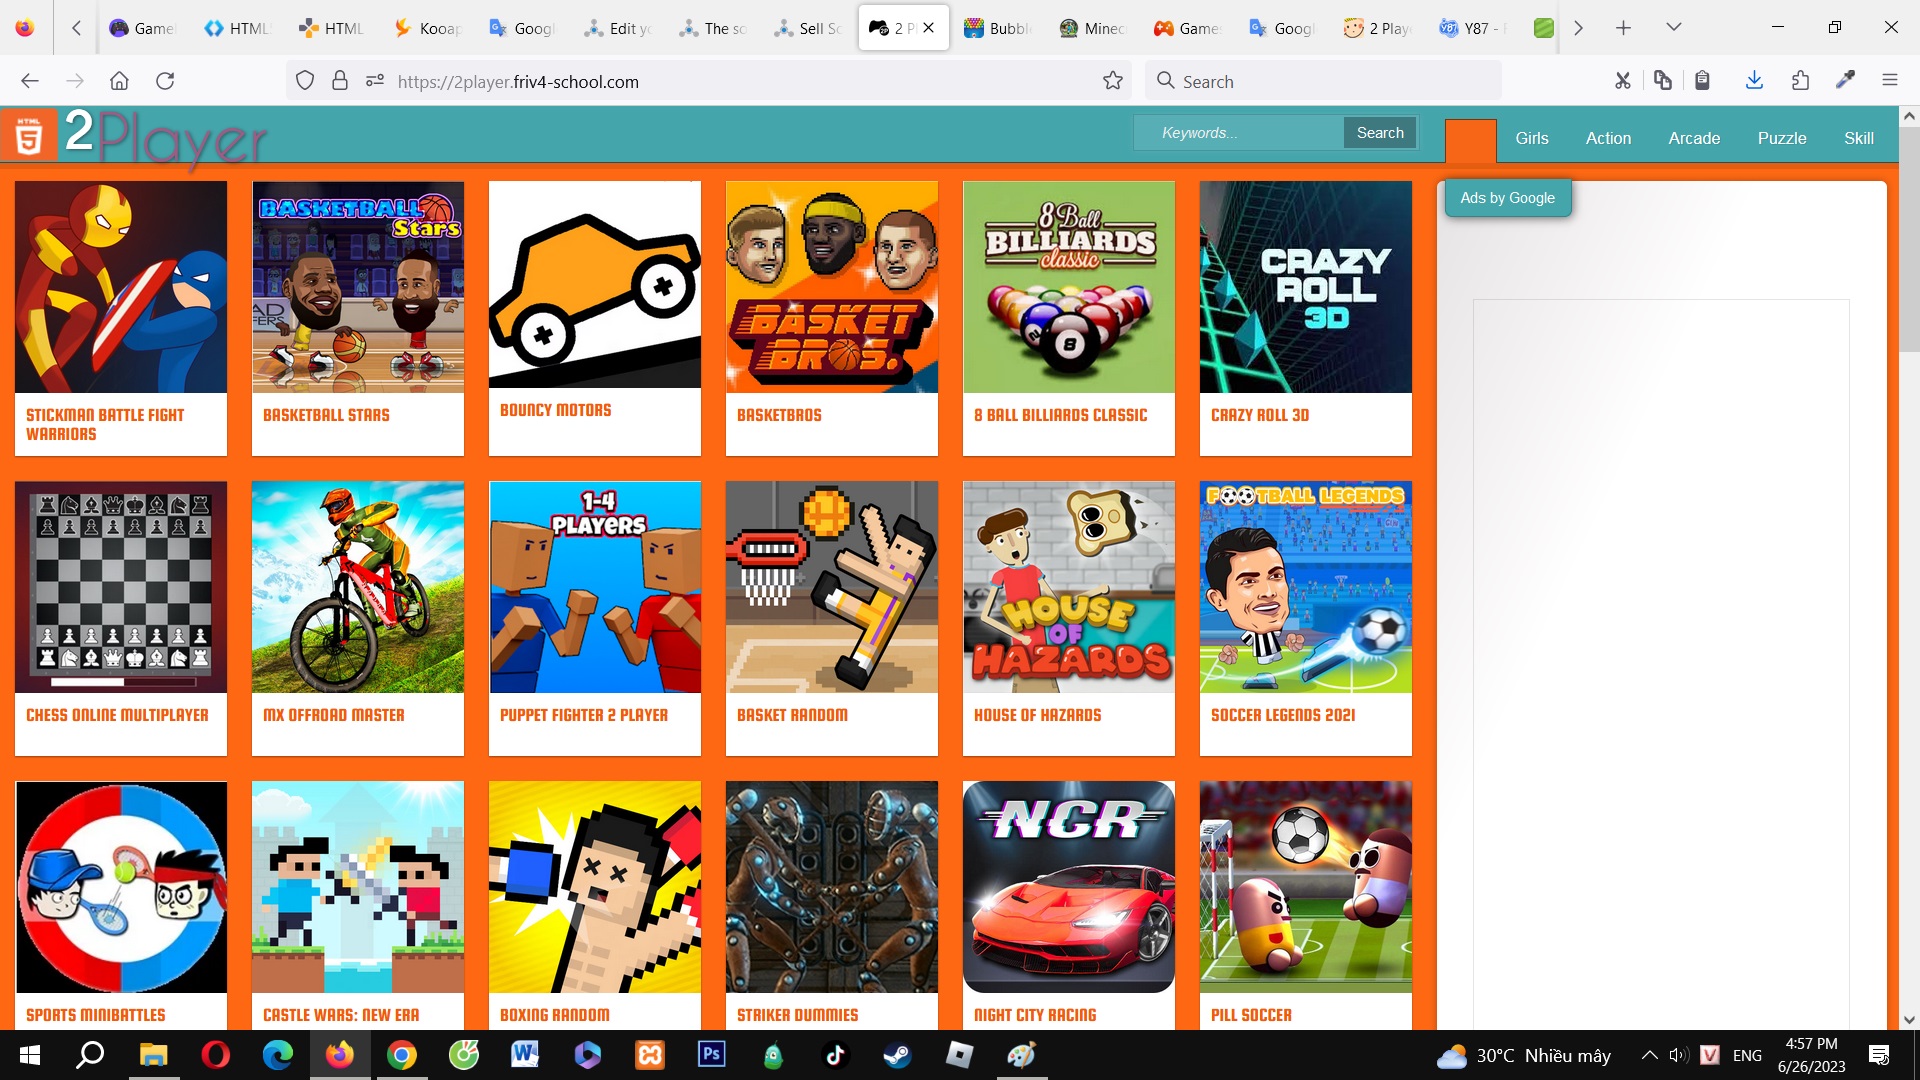The image size is (1920, 1080).
Task: Open the Firefox downloads panel
Action: pyautogui.click(x=1753, y=81)
